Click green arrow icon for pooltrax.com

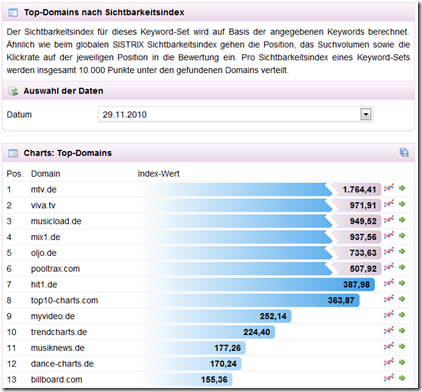[402, 267]
